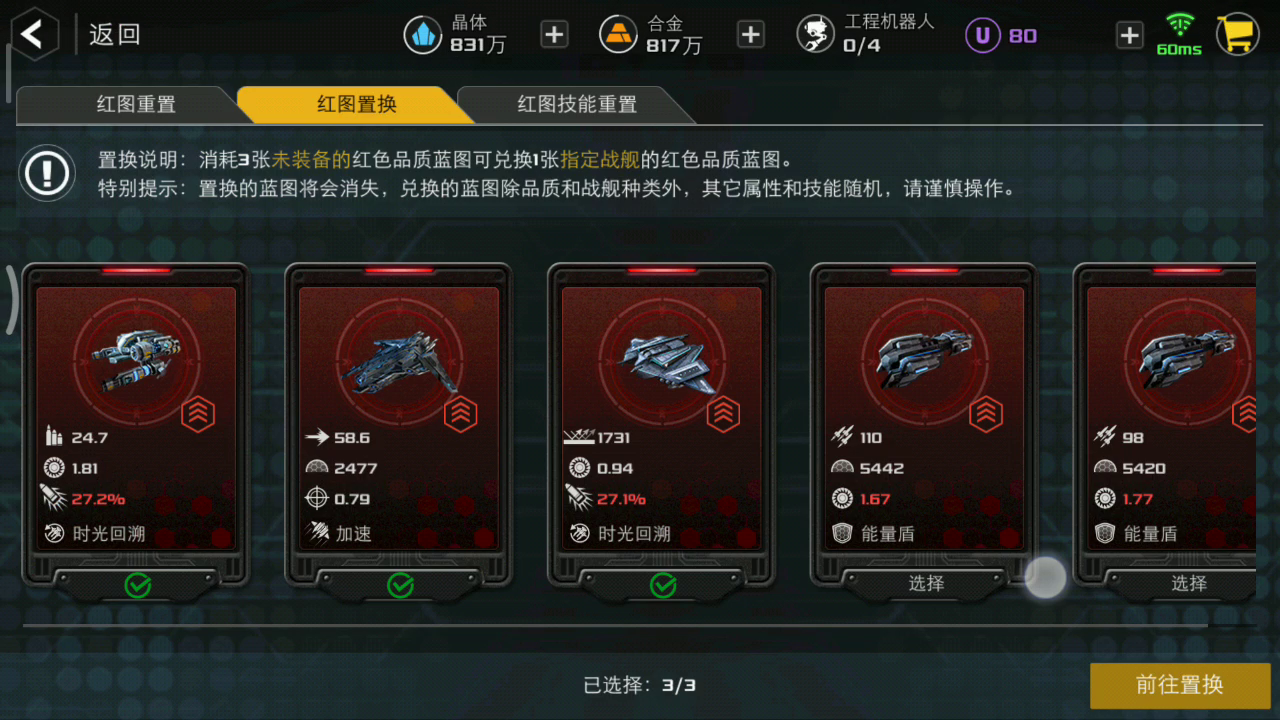This screenshot has width=1280, height=720.
Task: Tap the purple U currency icon
Action: (x=983, y=36)
